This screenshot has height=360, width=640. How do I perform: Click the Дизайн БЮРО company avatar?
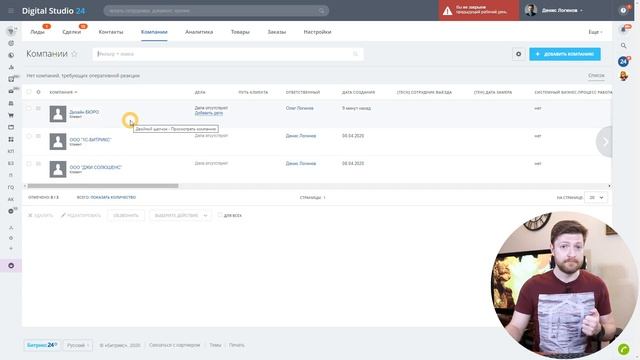click(58, 114)
